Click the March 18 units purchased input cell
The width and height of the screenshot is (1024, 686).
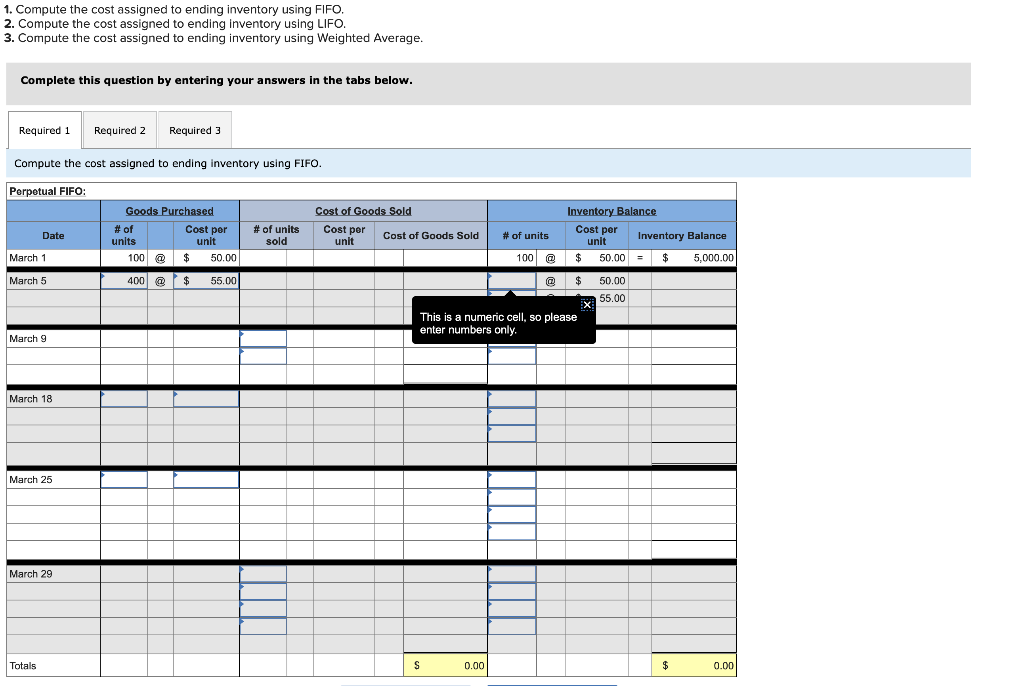pos(124,399)
